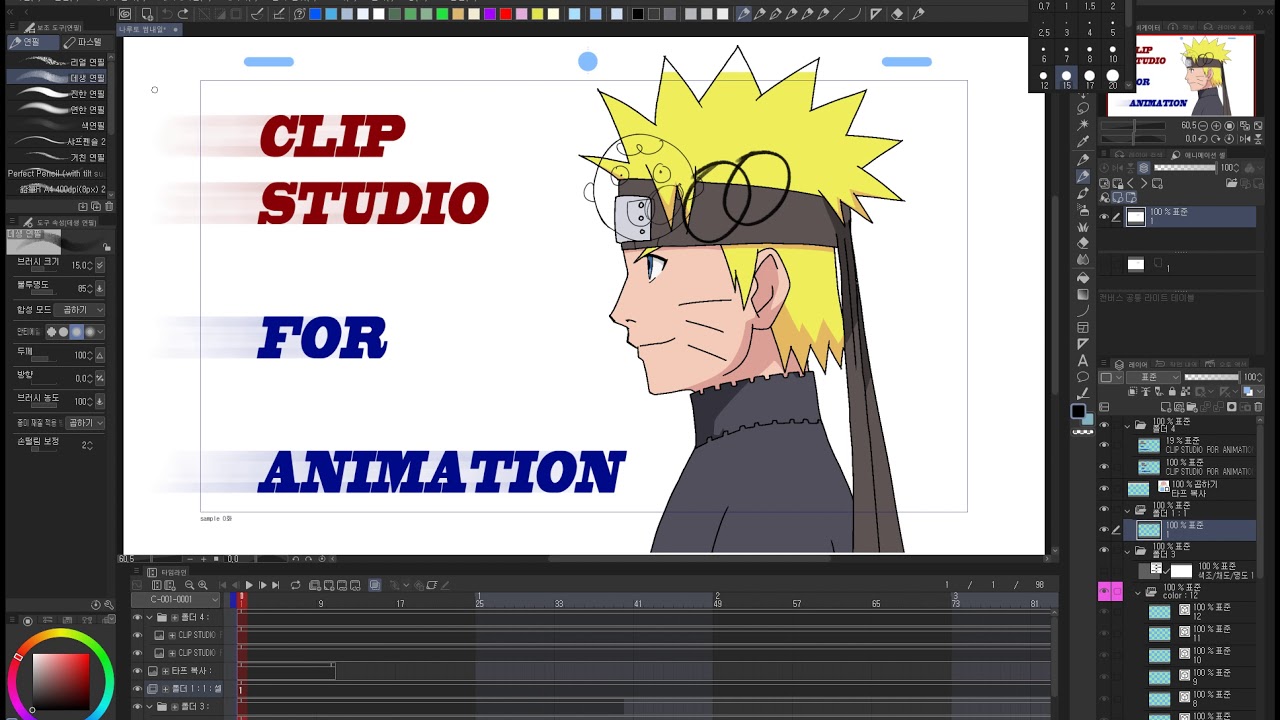The height and width of the screenshot is (720, 1280).
Task: Hide 타프 복사 track in timeline
Action: coord(138,671)
